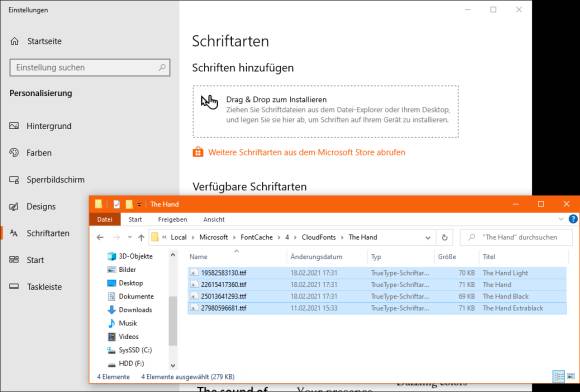
Task: Go back in Explorer navigation
Action: pyautogui.click(x=100, y=237)
